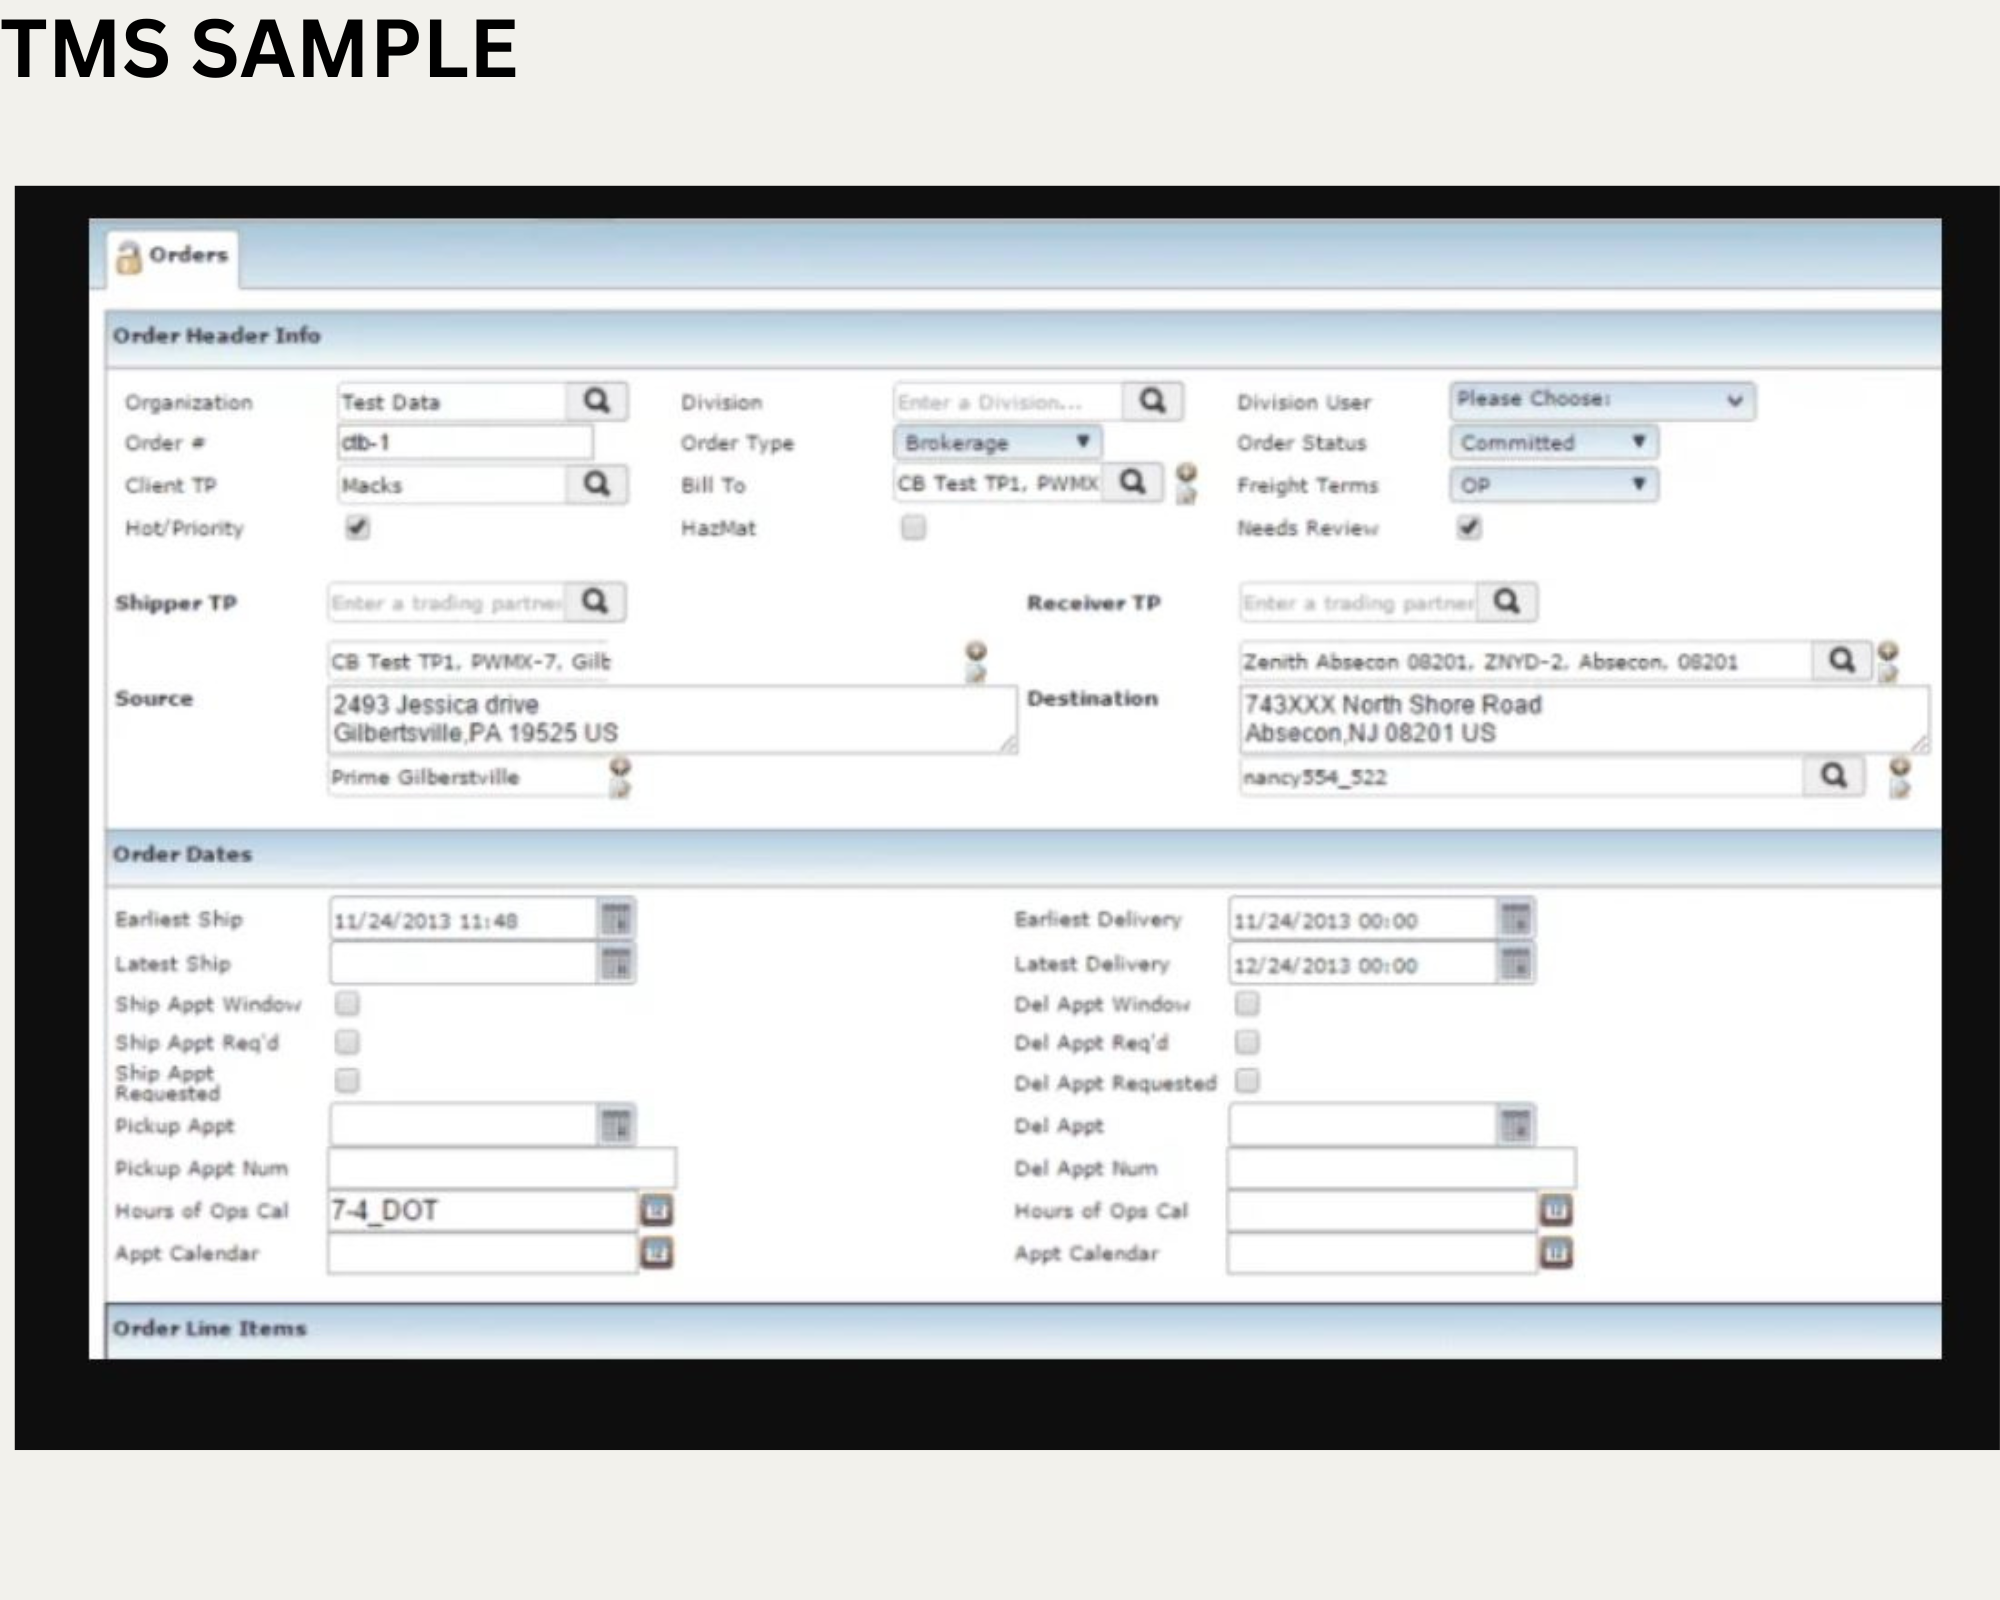Viewport: 2000px width, 1600px height.
Task: Open the Order Type Brokerage dropdown
Action: (x=996, y=442)
